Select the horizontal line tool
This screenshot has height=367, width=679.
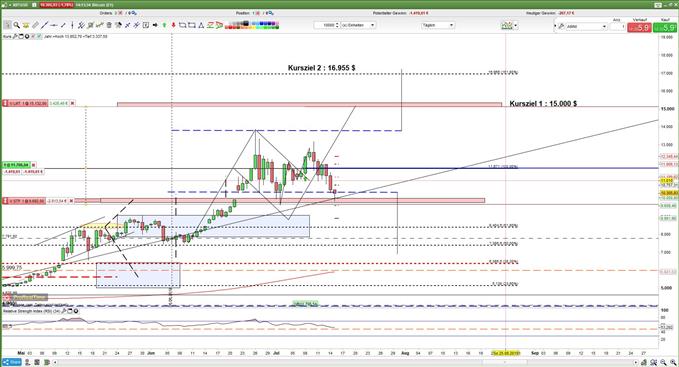point(53,25)
